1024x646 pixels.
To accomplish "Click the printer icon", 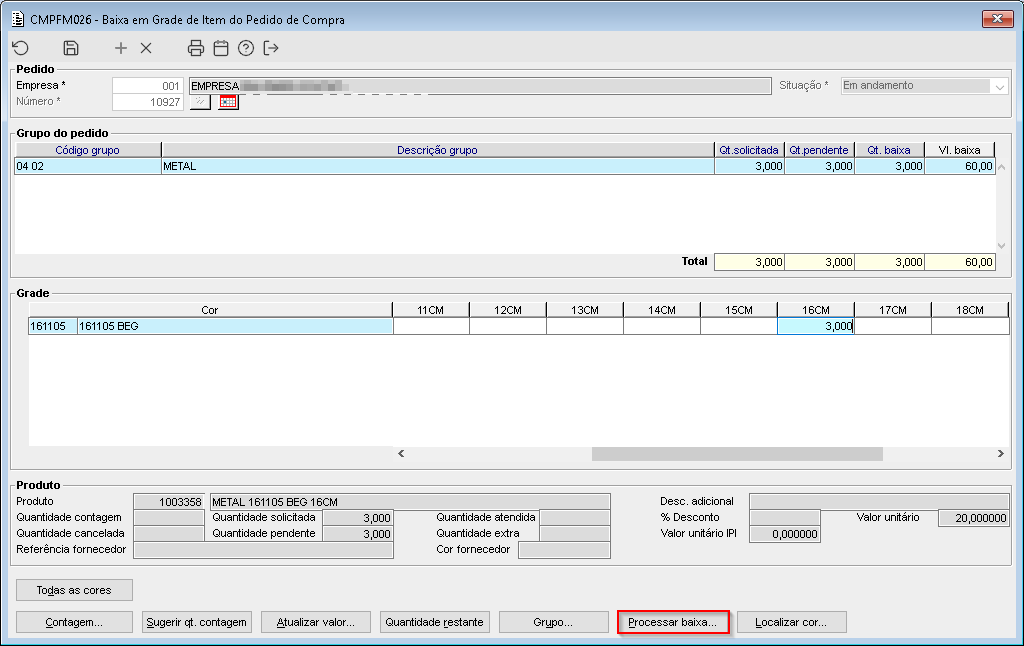I will pos(195,48).
